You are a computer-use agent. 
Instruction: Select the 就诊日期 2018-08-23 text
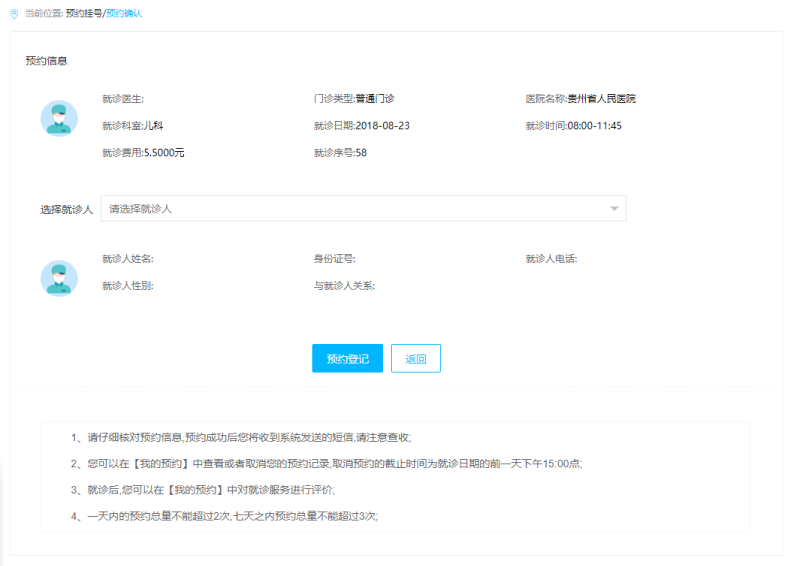(361, 126)
